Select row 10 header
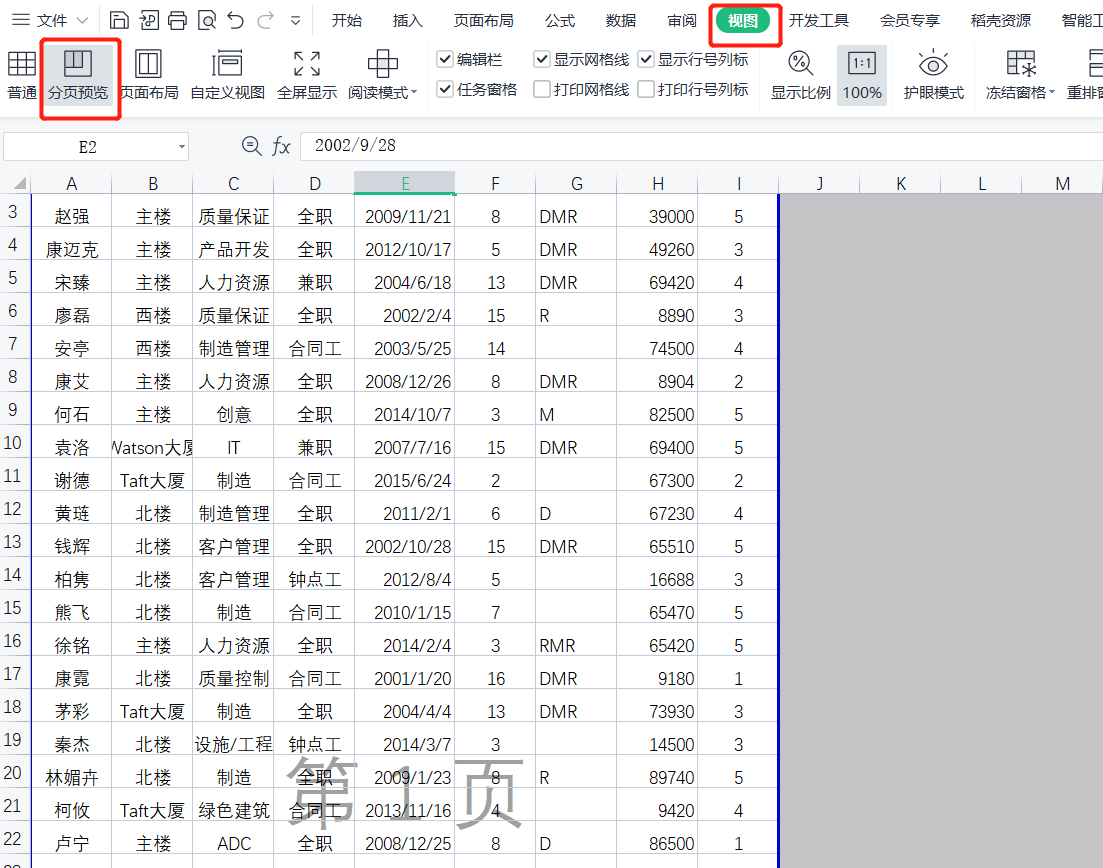 14,443
